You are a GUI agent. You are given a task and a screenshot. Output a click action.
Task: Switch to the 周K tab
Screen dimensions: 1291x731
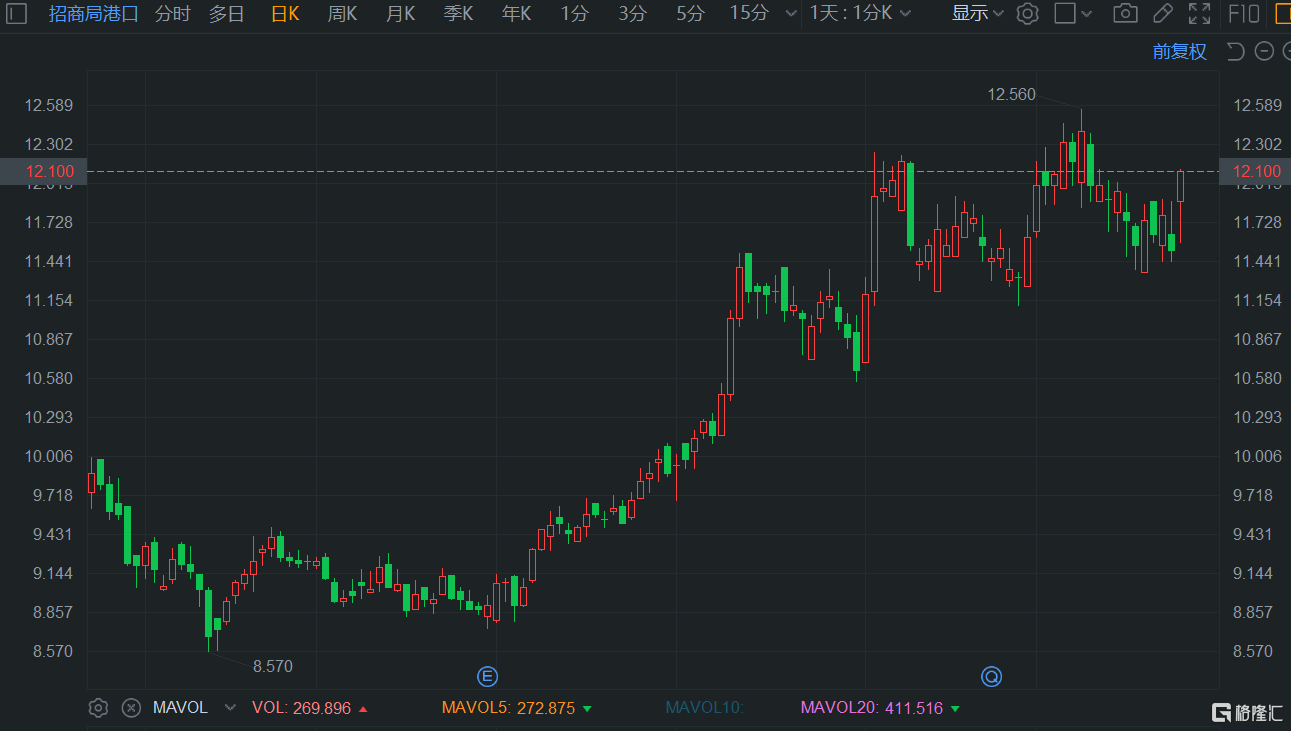click(342, 14)
